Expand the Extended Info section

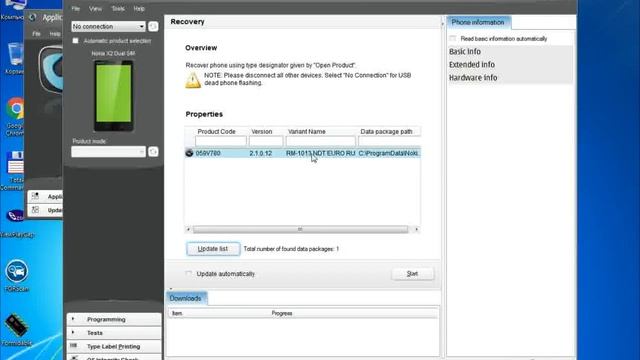(x=510, y=64)
